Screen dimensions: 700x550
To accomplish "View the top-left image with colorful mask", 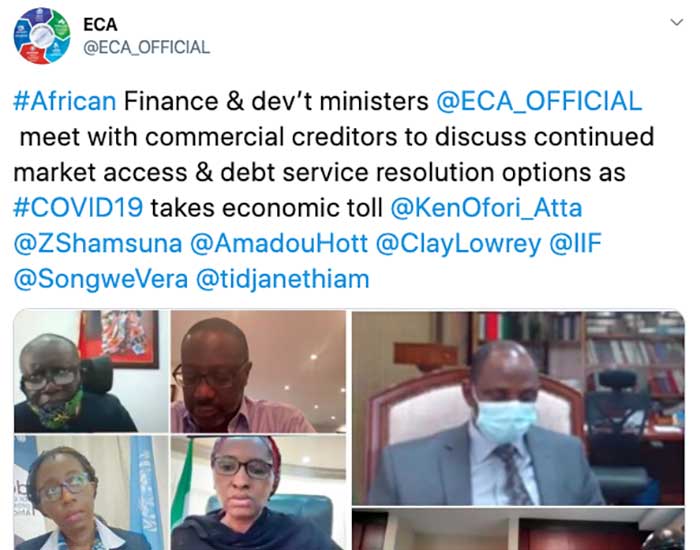I will click(91, 371).
